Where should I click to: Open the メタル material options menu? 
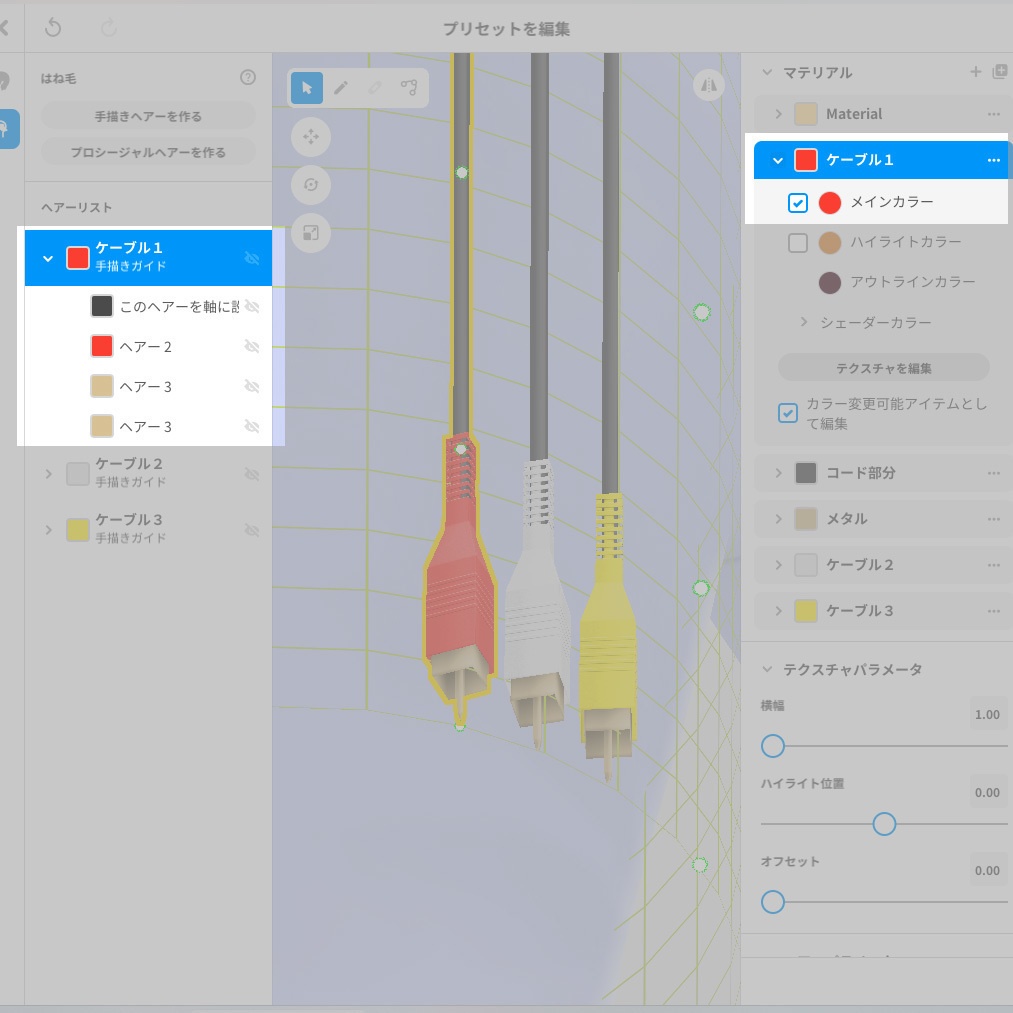click(994, 519)
